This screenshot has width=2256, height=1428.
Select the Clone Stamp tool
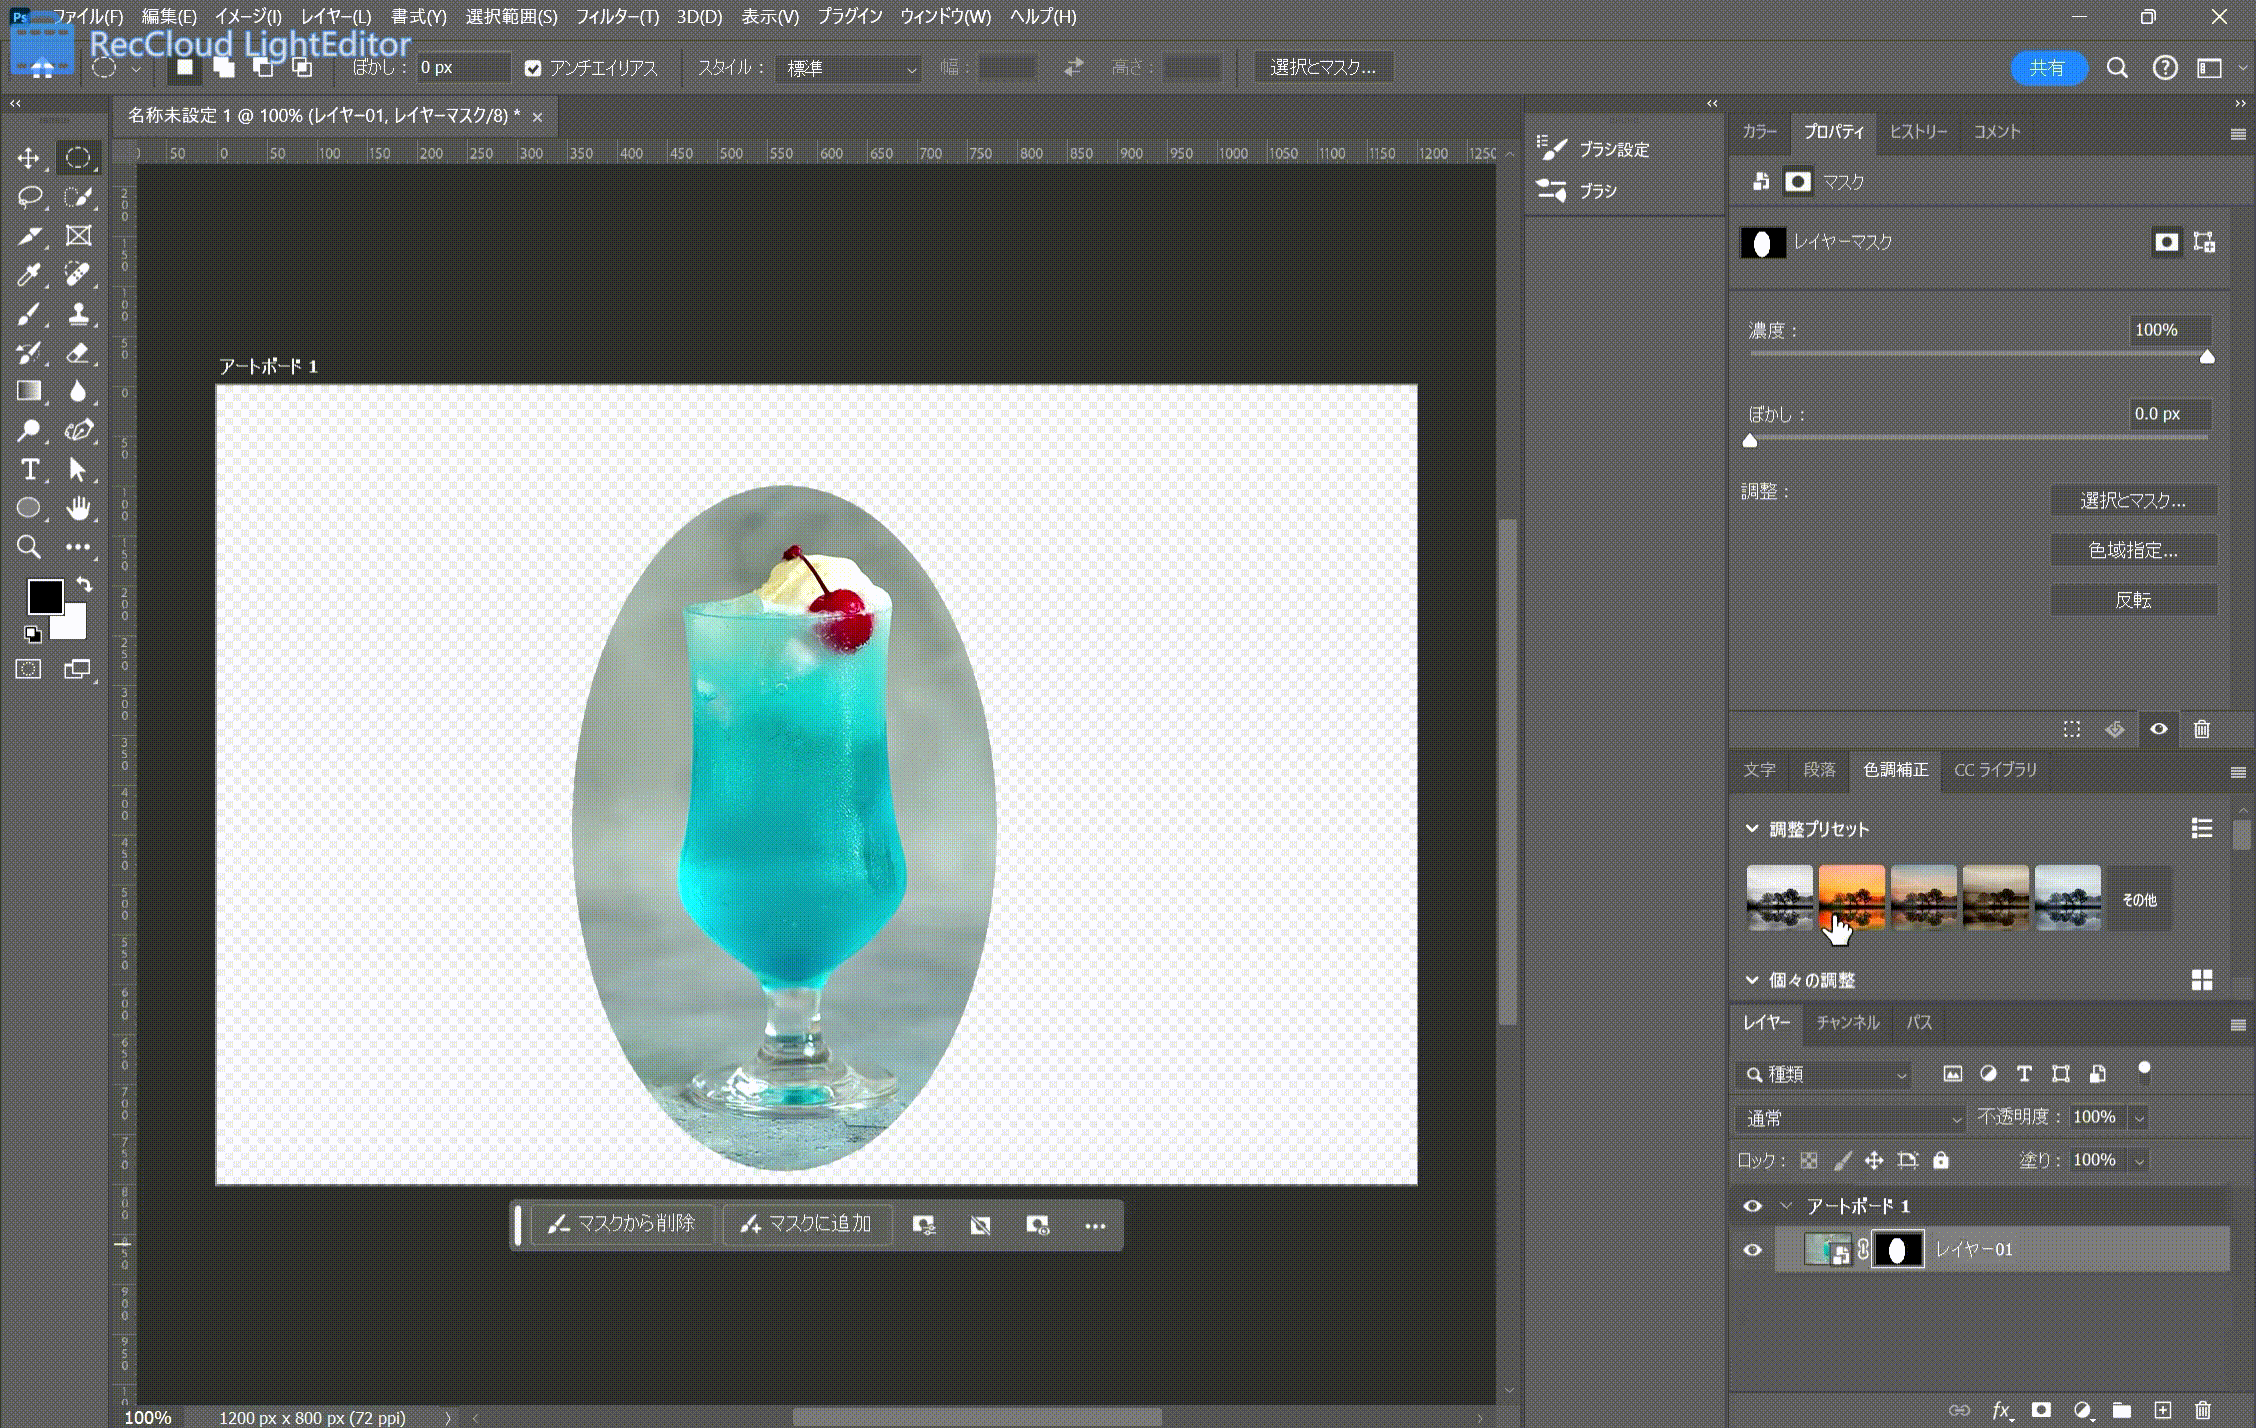pos(78,313)
